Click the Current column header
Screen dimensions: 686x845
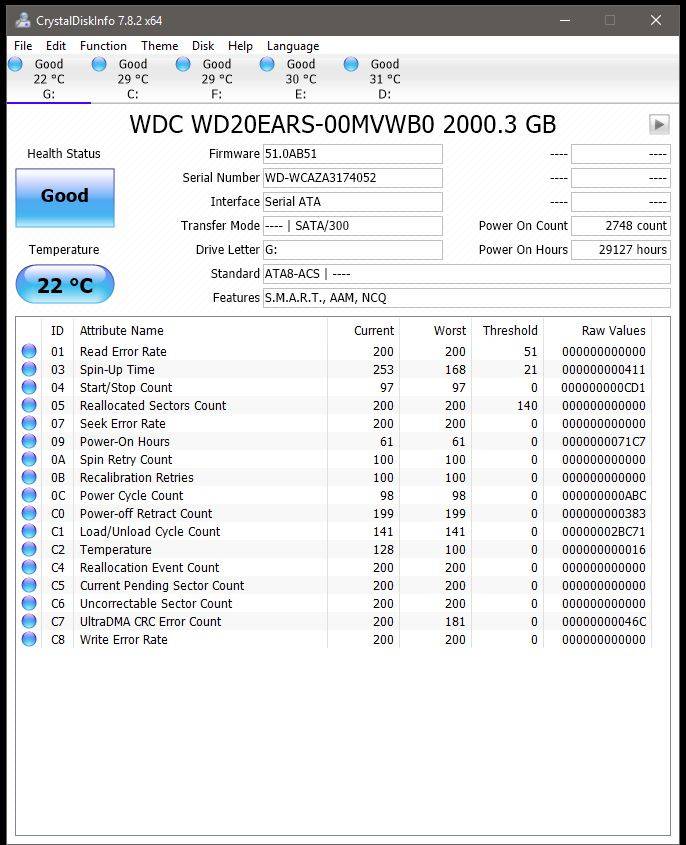374,330
